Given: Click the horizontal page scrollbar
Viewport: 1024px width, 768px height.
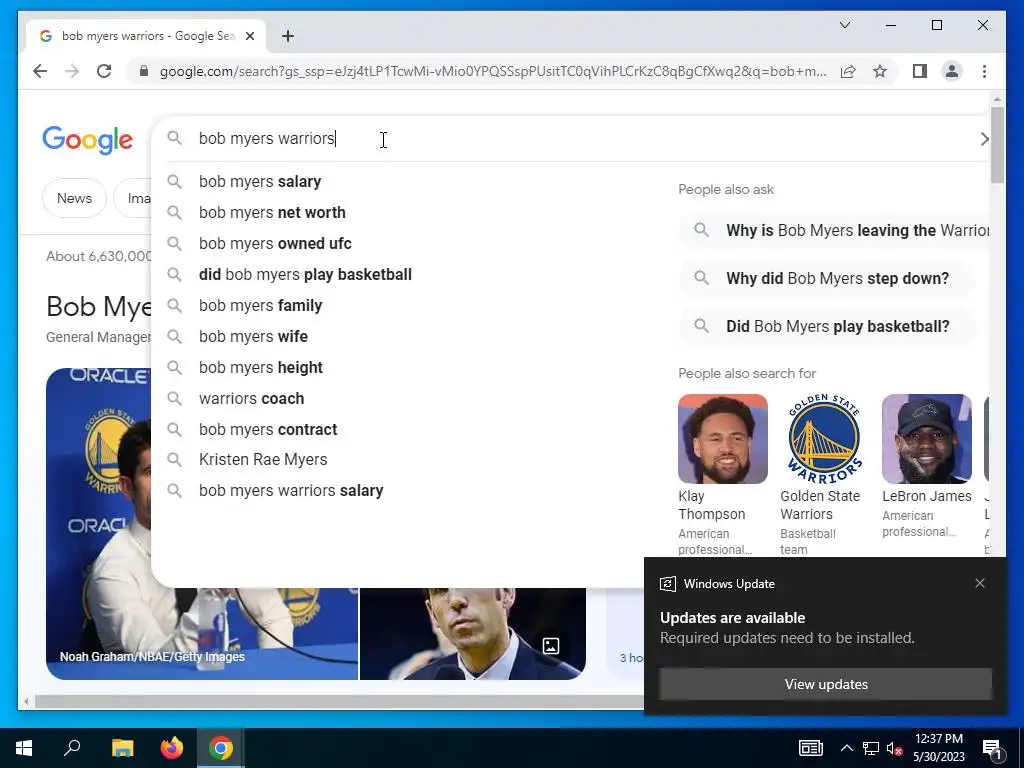Looking at the screenshot, I should point(340,702).
